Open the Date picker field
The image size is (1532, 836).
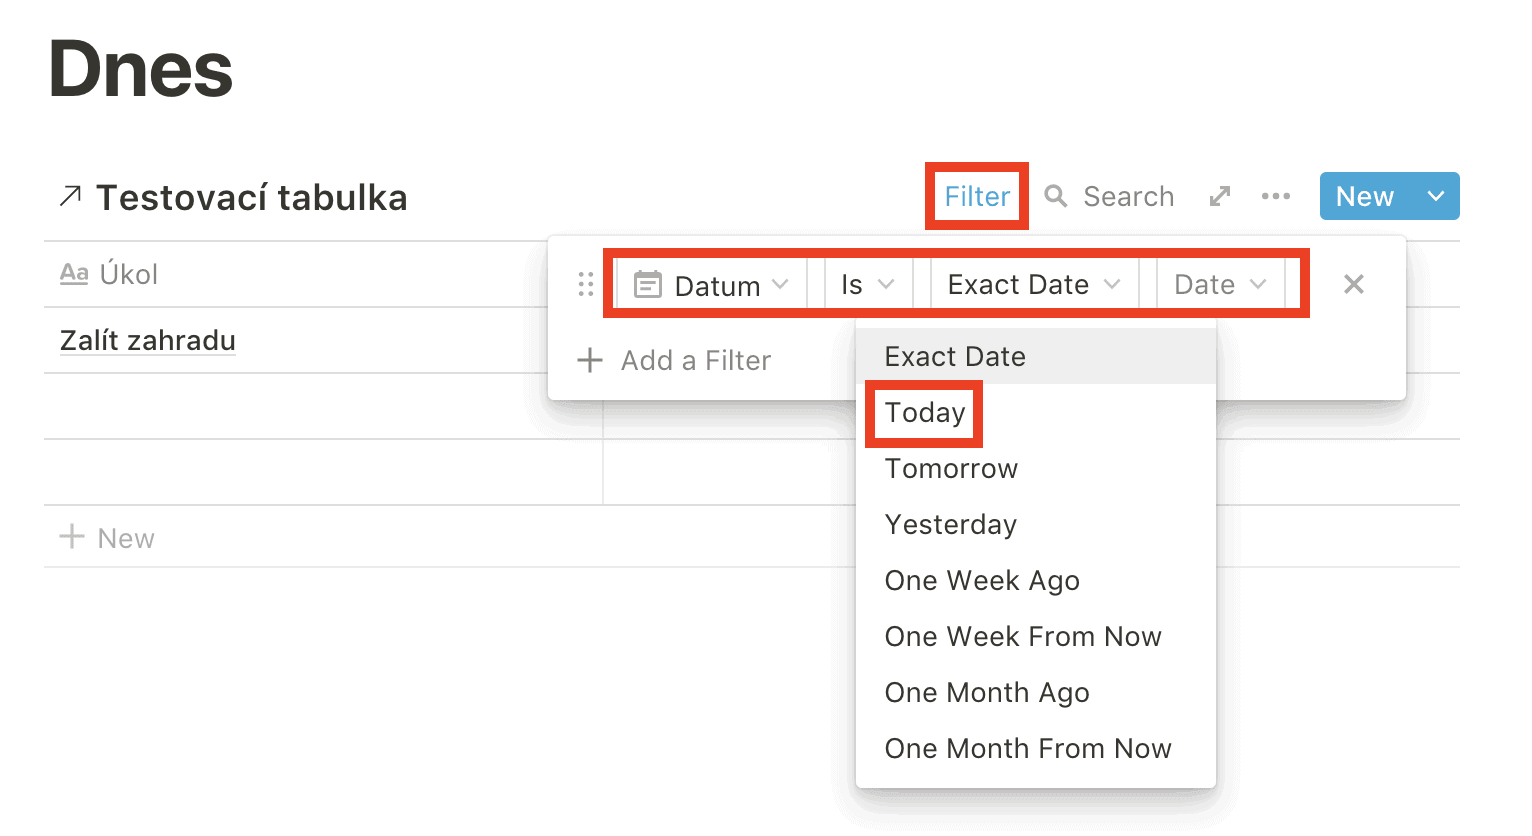coord(1220,286)
